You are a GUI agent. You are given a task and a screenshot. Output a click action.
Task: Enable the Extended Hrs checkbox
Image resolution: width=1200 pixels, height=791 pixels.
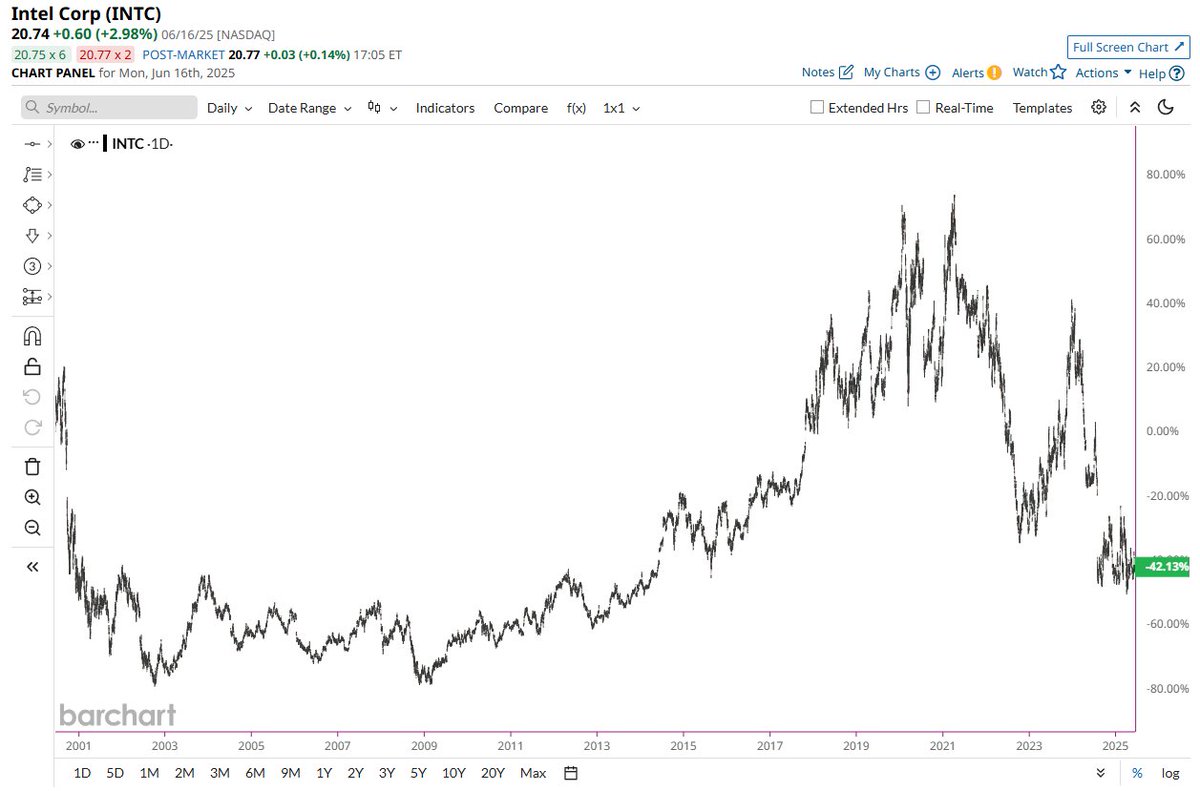pos(817,107)
